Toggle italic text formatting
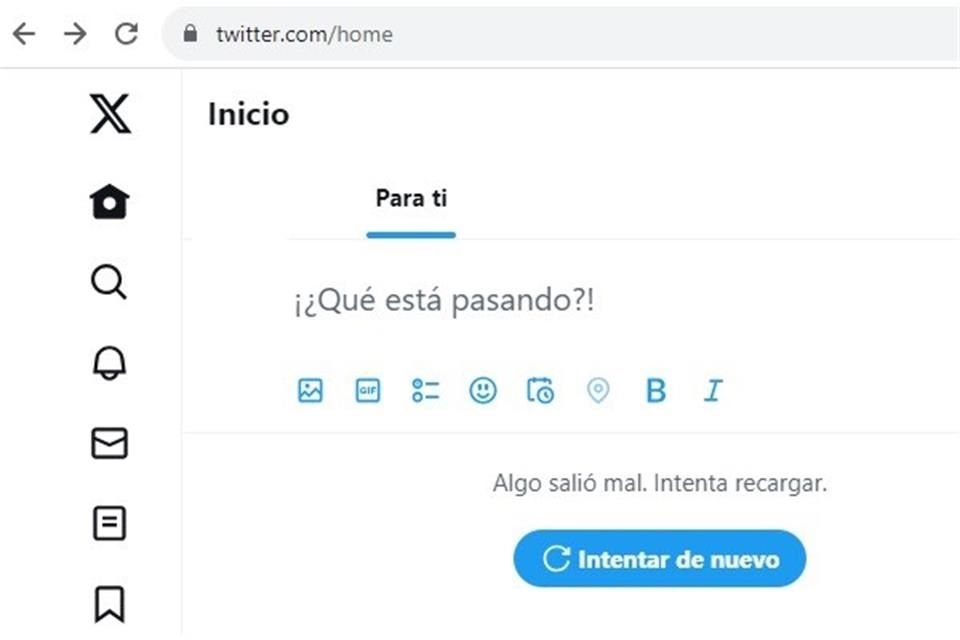 [712, 391]
